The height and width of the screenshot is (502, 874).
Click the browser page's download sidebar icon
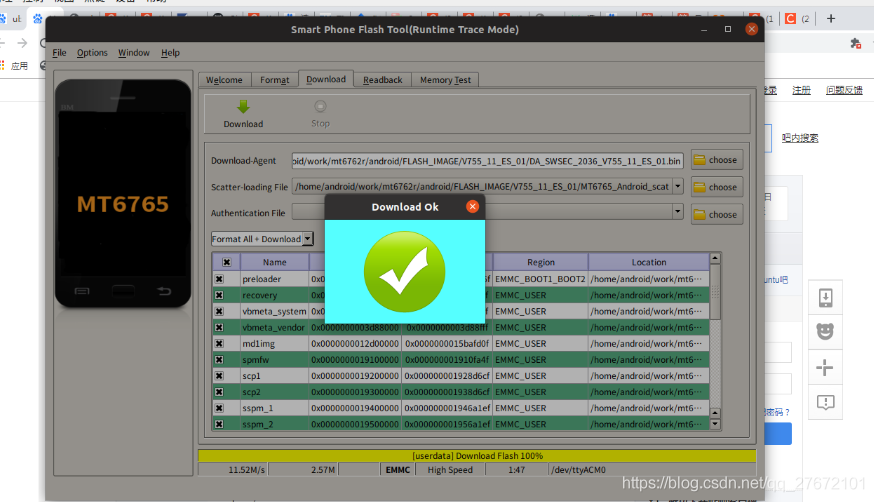point(826,298)
